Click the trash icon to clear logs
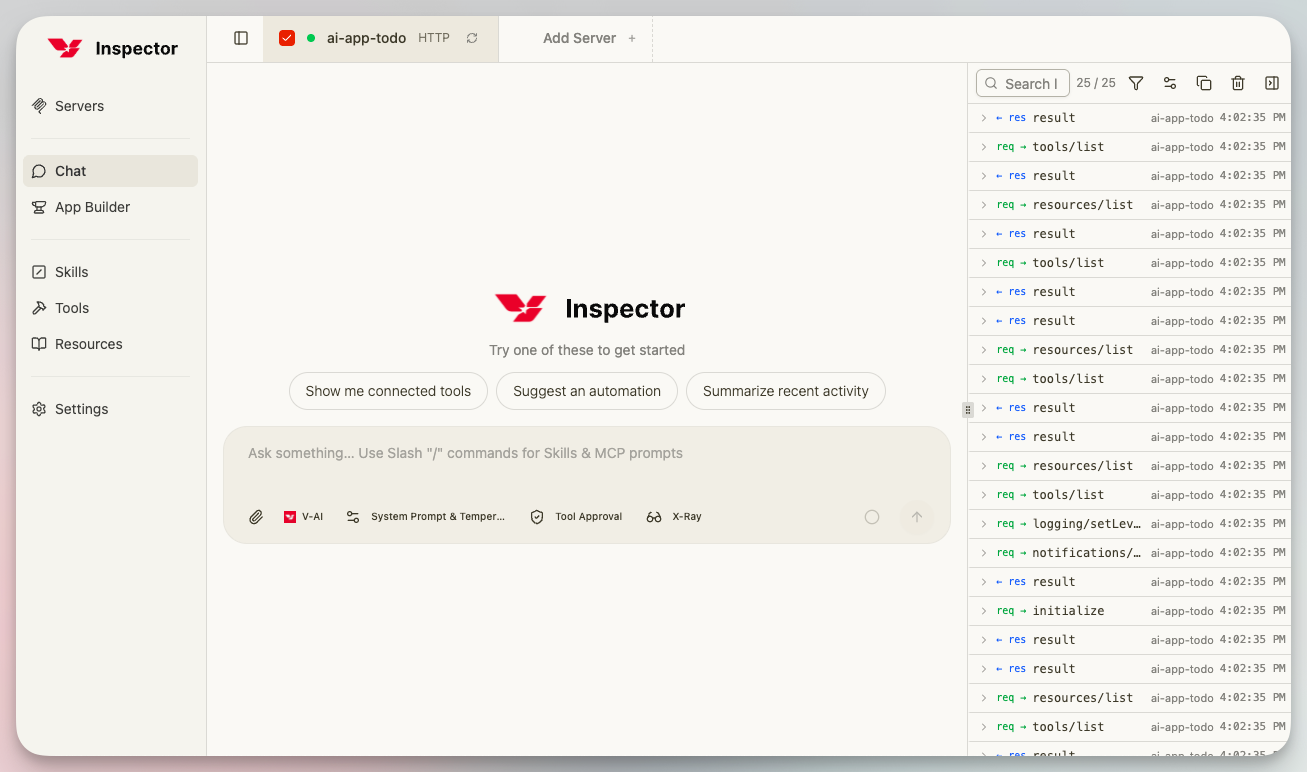 (x=1238, y=83)
